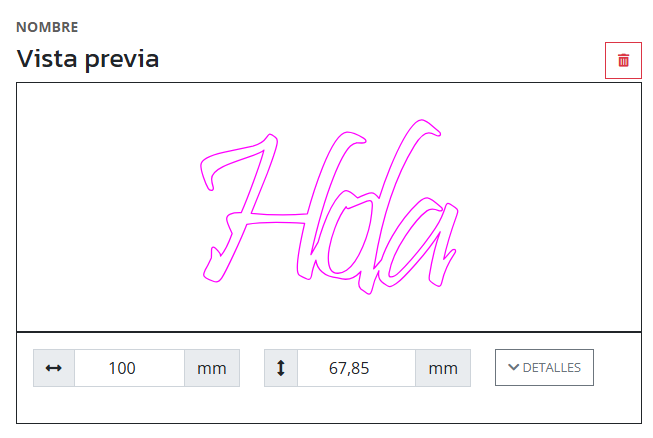Click the mm unit beside the height

[442, 368]
